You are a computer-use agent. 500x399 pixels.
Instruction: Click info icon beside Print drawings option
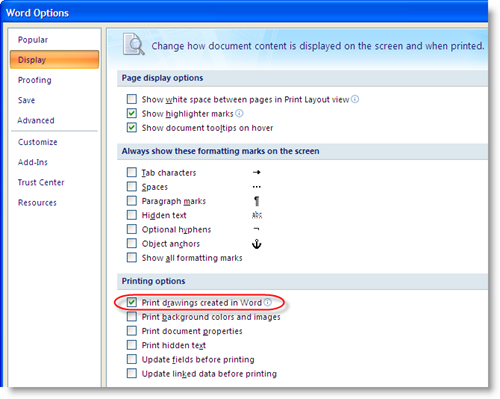tap(268, 302)
